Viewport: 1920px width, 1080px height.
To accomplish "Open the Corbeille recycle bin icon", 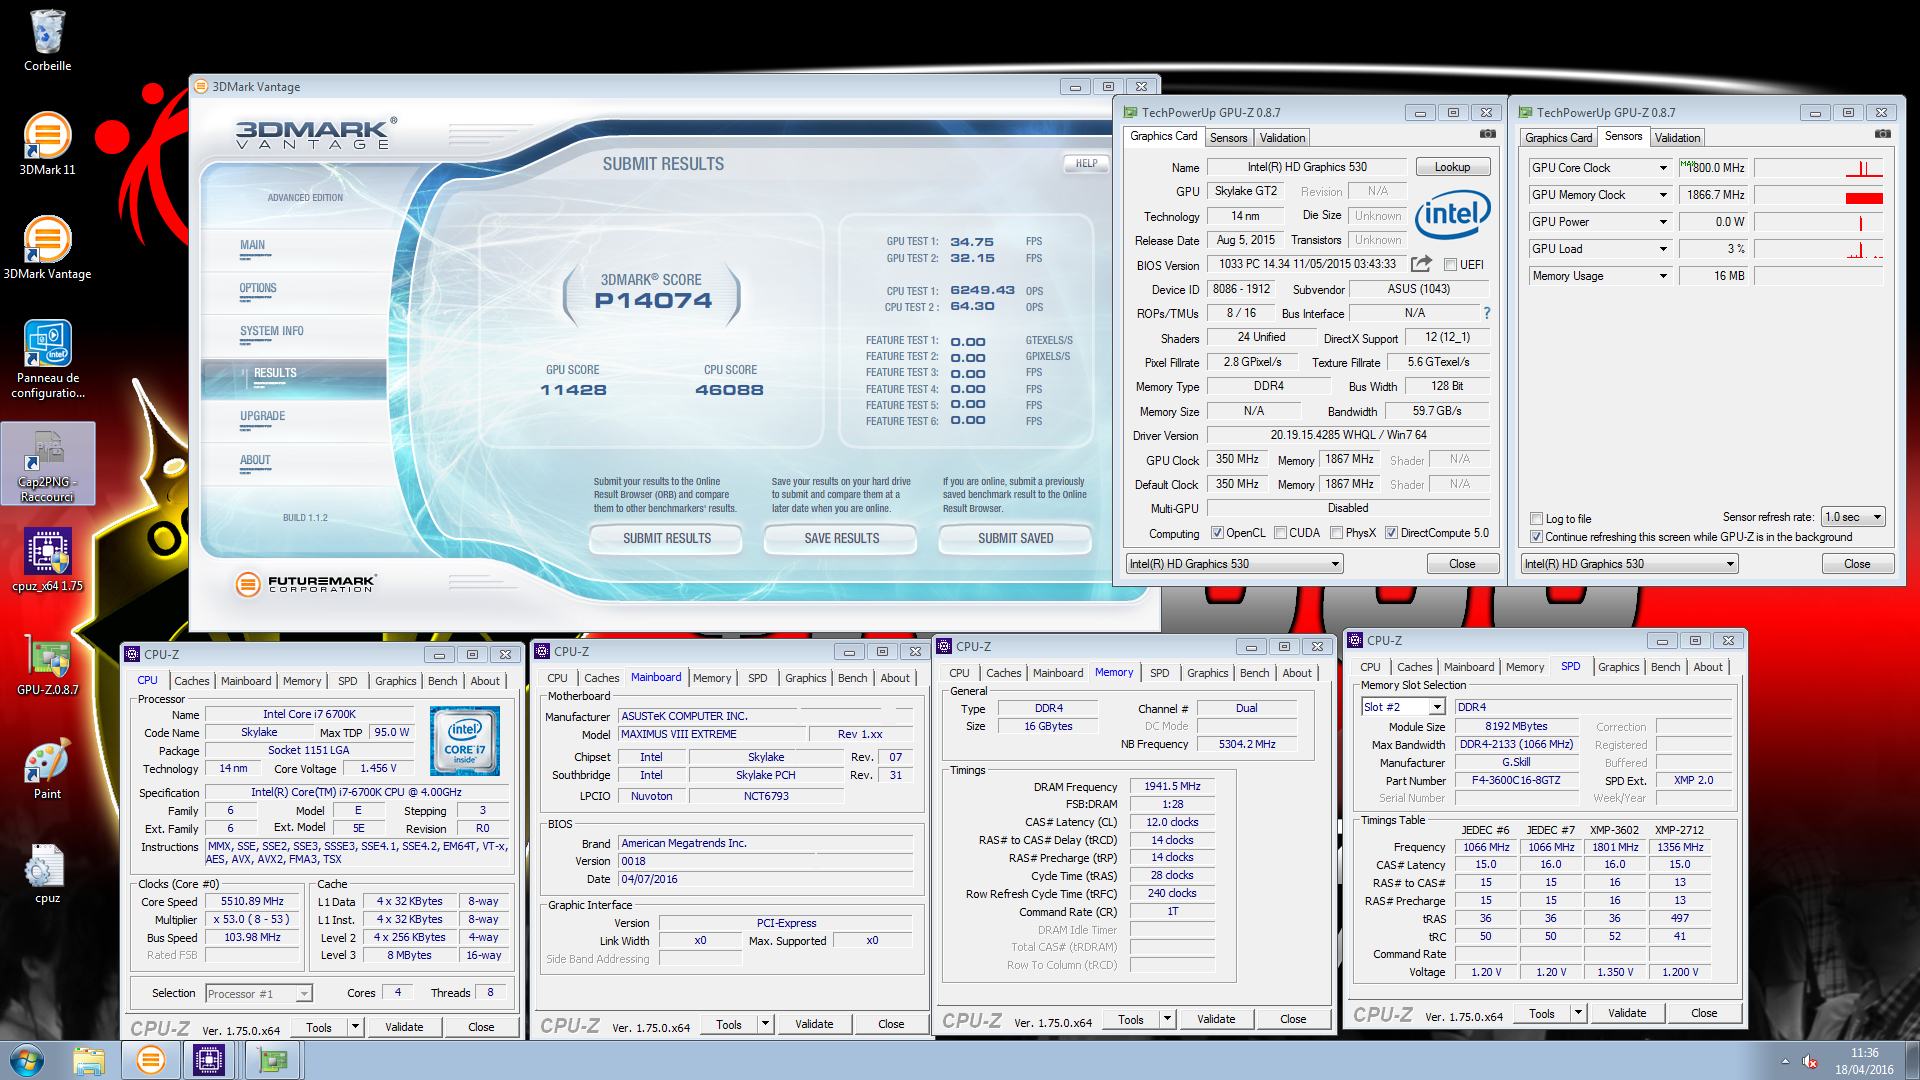I will [x=47, y=40].
